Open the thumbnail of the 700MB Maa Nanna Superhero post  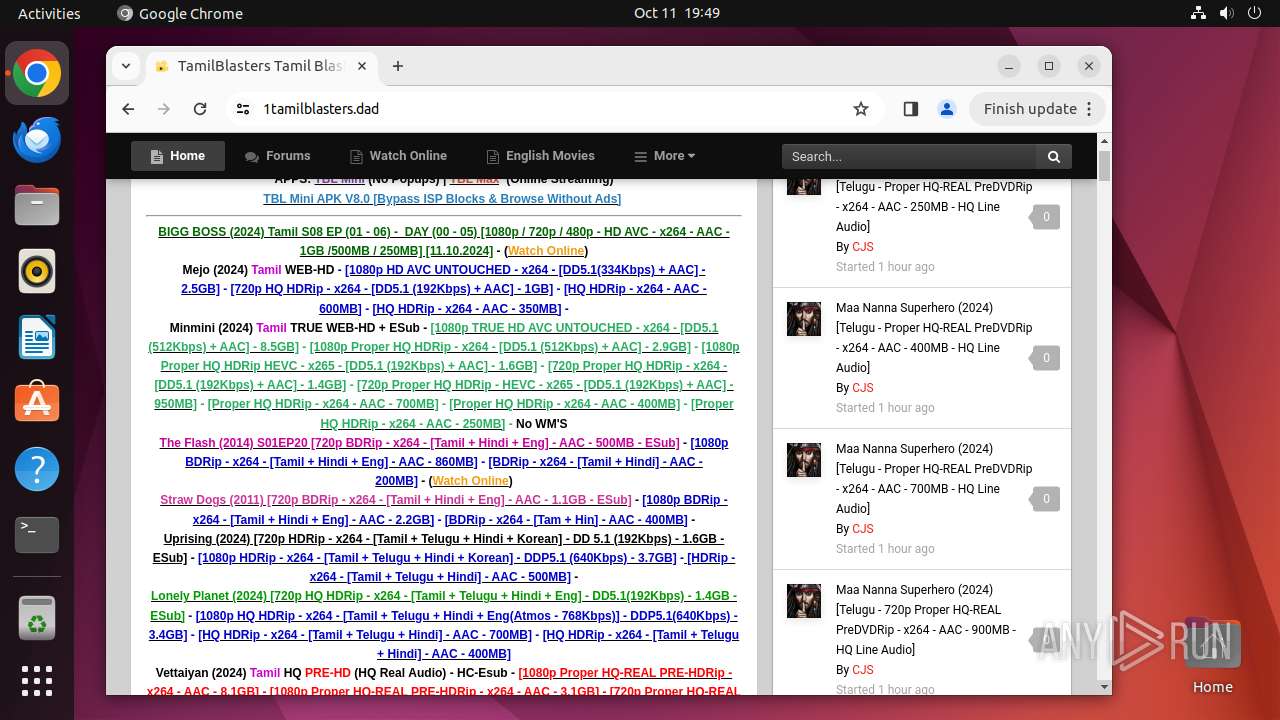[x=804, y=460]
